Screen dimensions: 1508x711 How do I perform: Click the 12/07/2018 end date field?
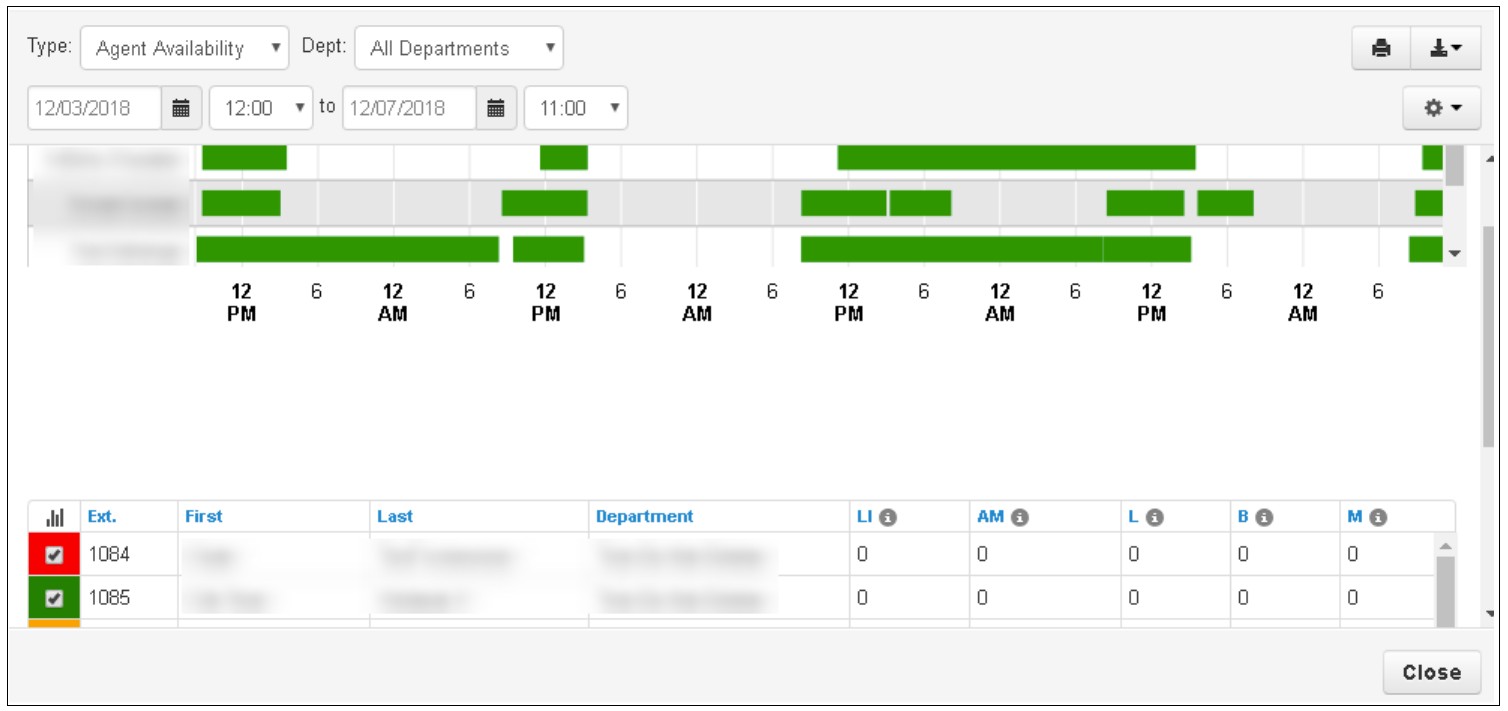(409, 108)
